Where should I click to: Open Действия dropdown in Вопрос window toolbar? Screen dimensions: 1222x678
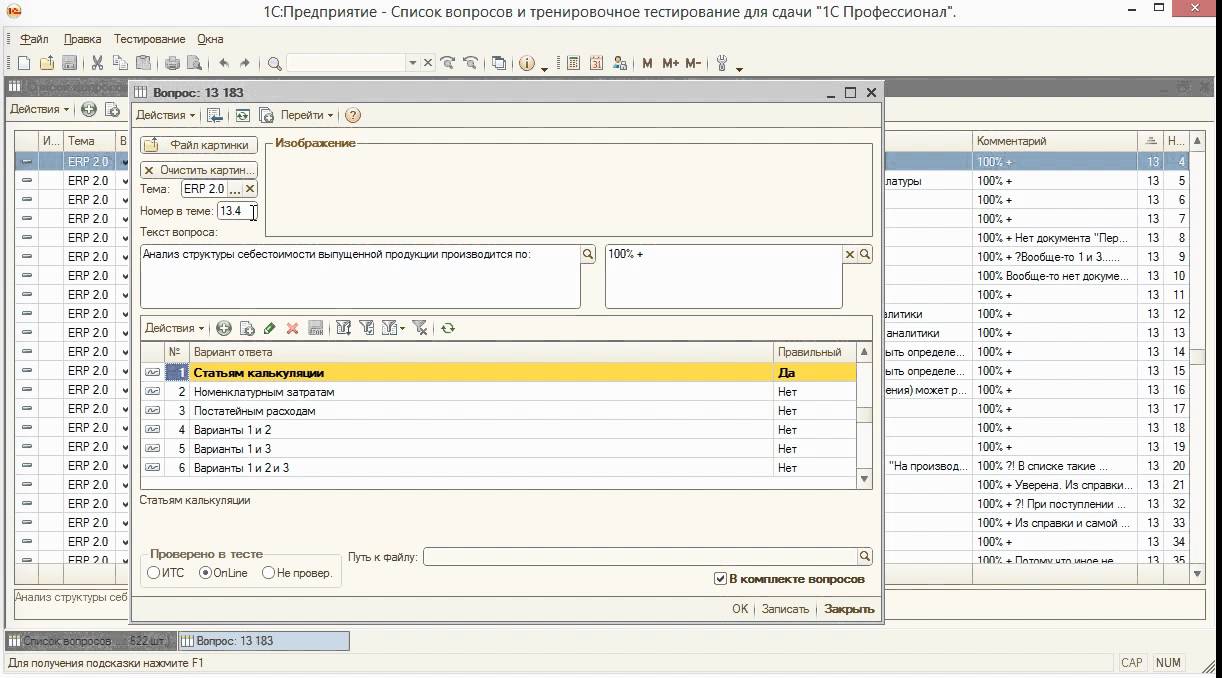point(165,115)
